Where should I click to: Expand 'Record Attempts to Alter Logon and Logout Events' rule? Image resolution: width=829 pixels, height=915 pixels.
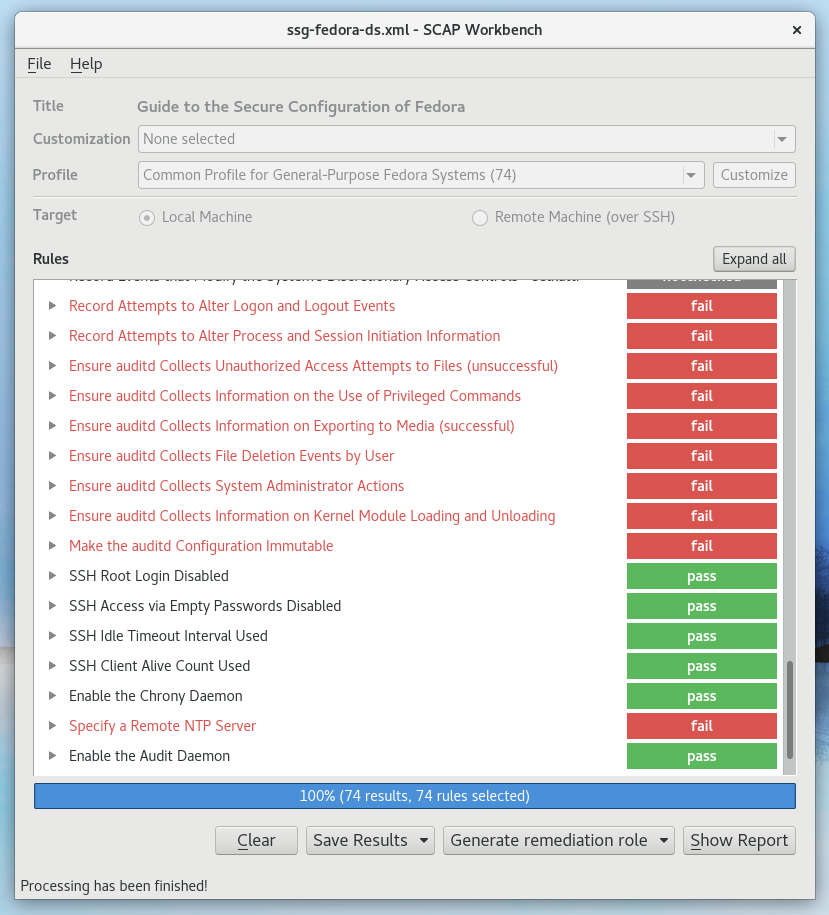pyautogui.click(x=52, y=306)
